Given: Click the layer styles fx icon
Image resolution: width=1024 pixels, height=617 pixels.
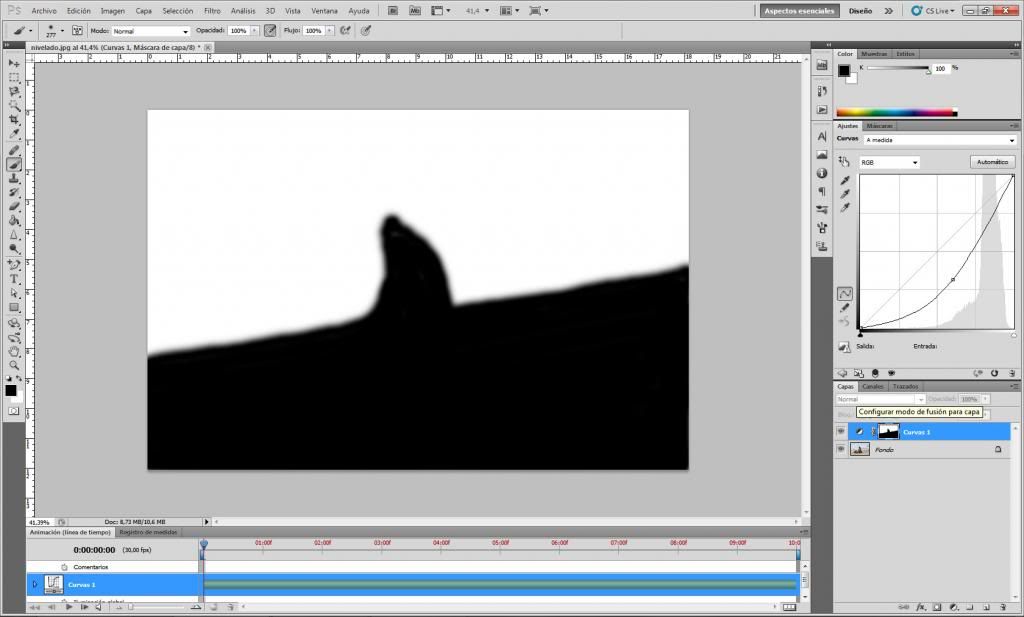Looking at the screenshot, I should click(920, 607).
